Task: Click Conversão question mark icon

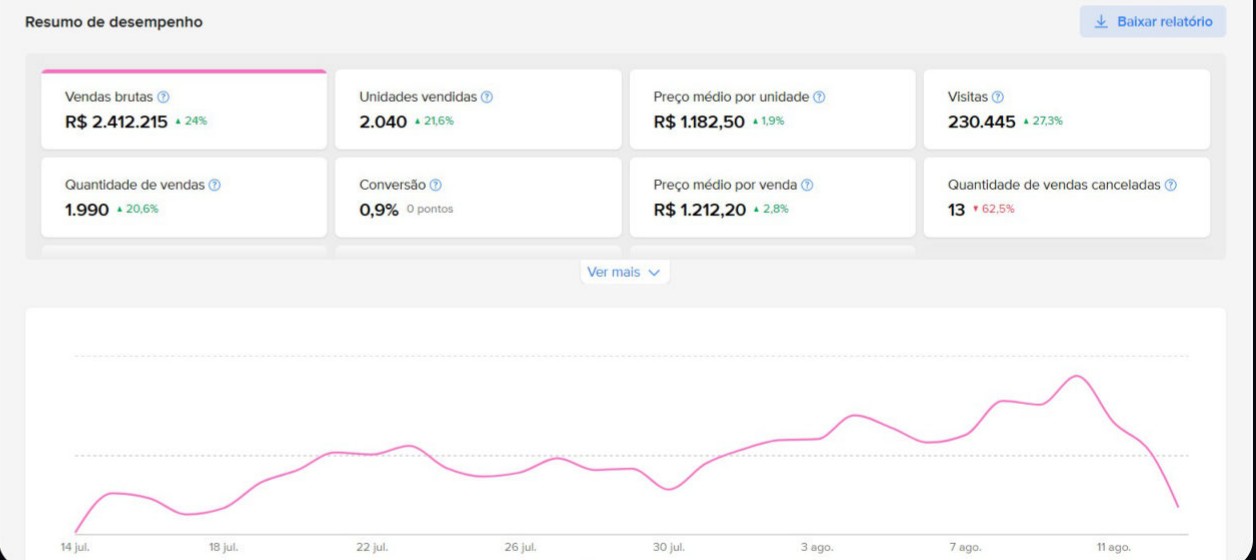Action: point(436,185)
